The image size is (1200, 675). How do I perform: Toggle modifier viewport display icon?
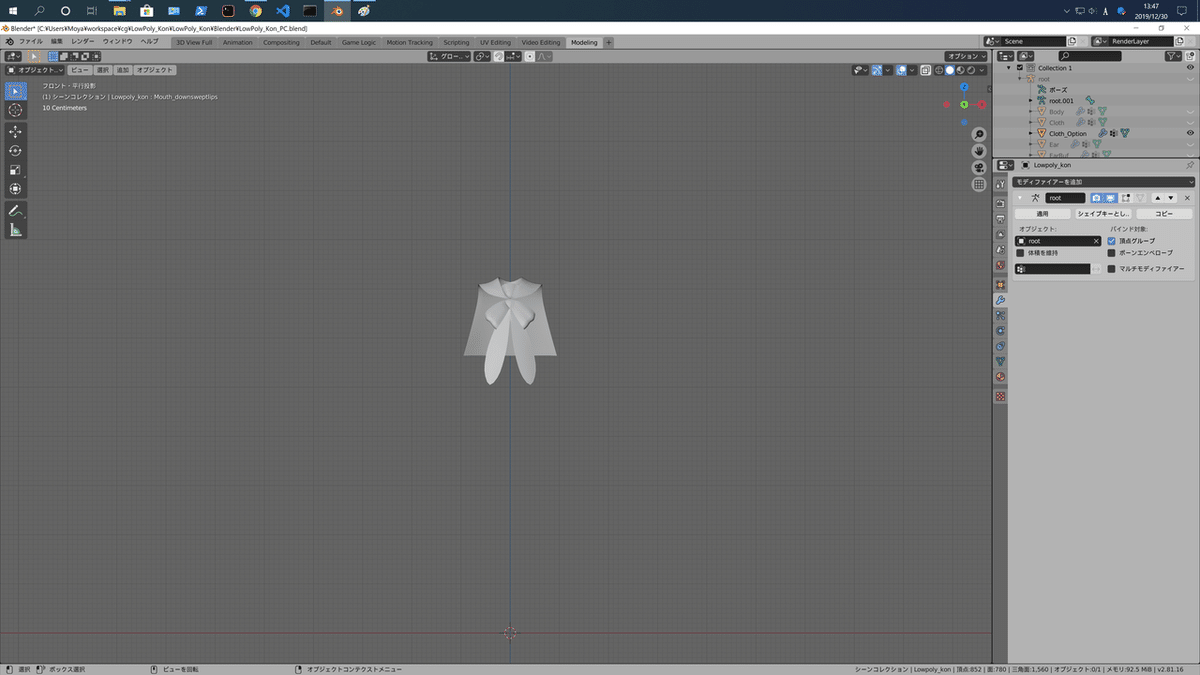coord(1111,198)
